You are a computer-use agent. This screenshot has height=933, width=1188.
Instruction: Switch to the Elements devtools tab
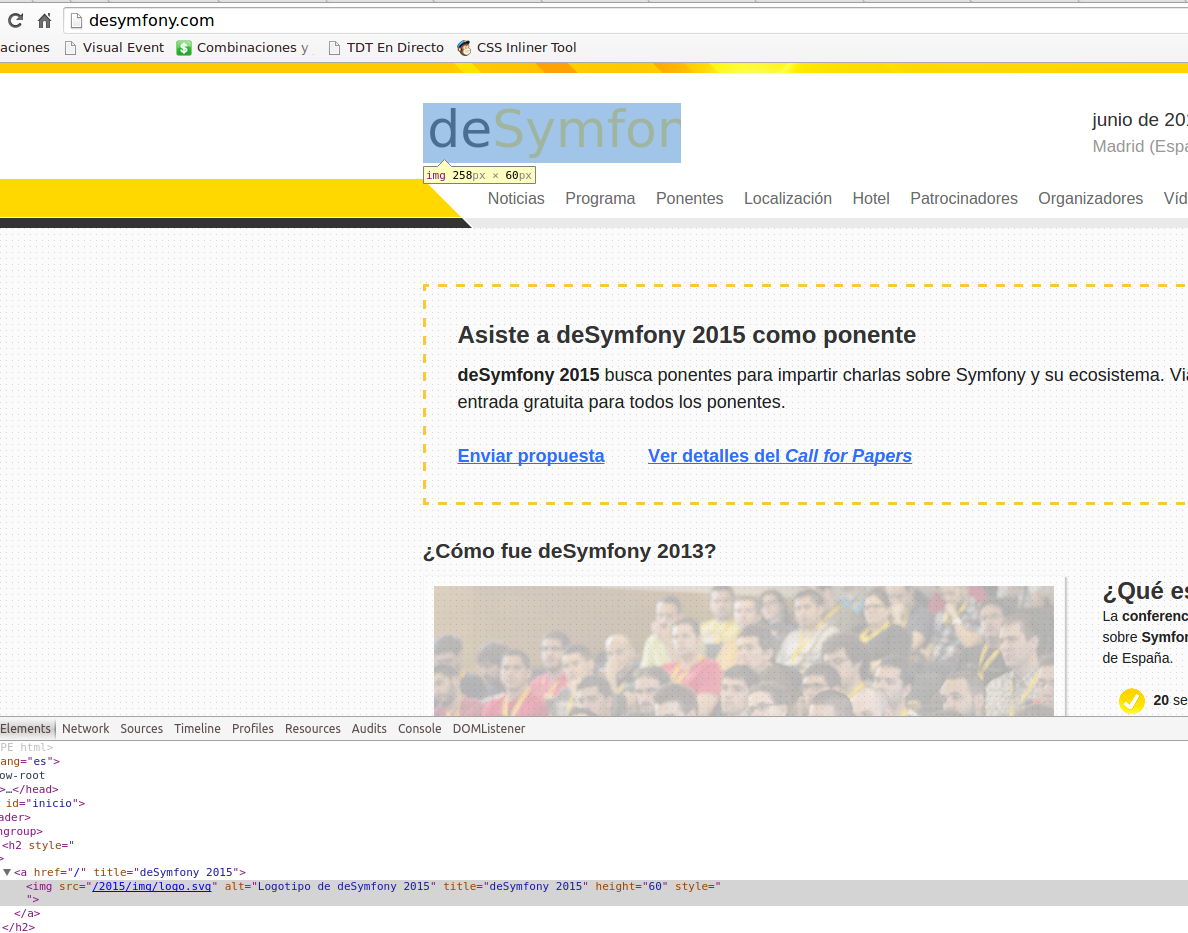click(26, 728)
